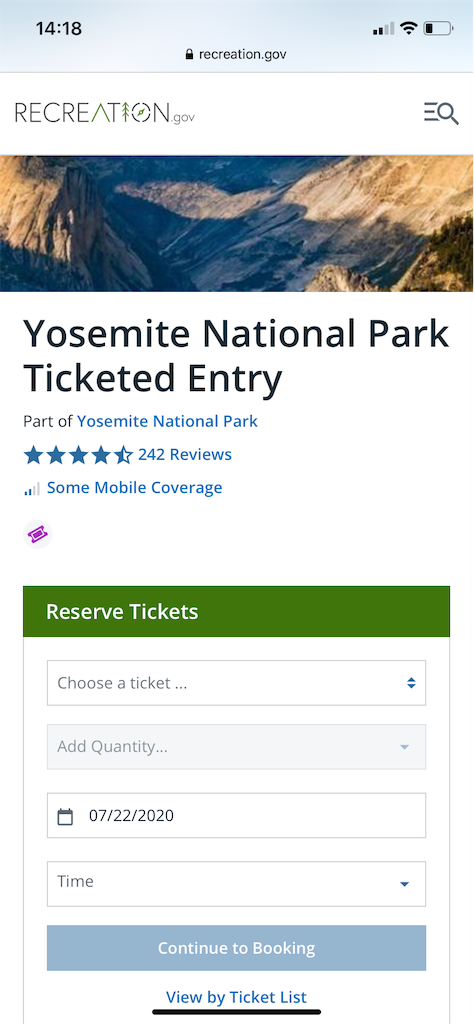
Task: Click the calendar icon in date field
Action: click(65, 816)
